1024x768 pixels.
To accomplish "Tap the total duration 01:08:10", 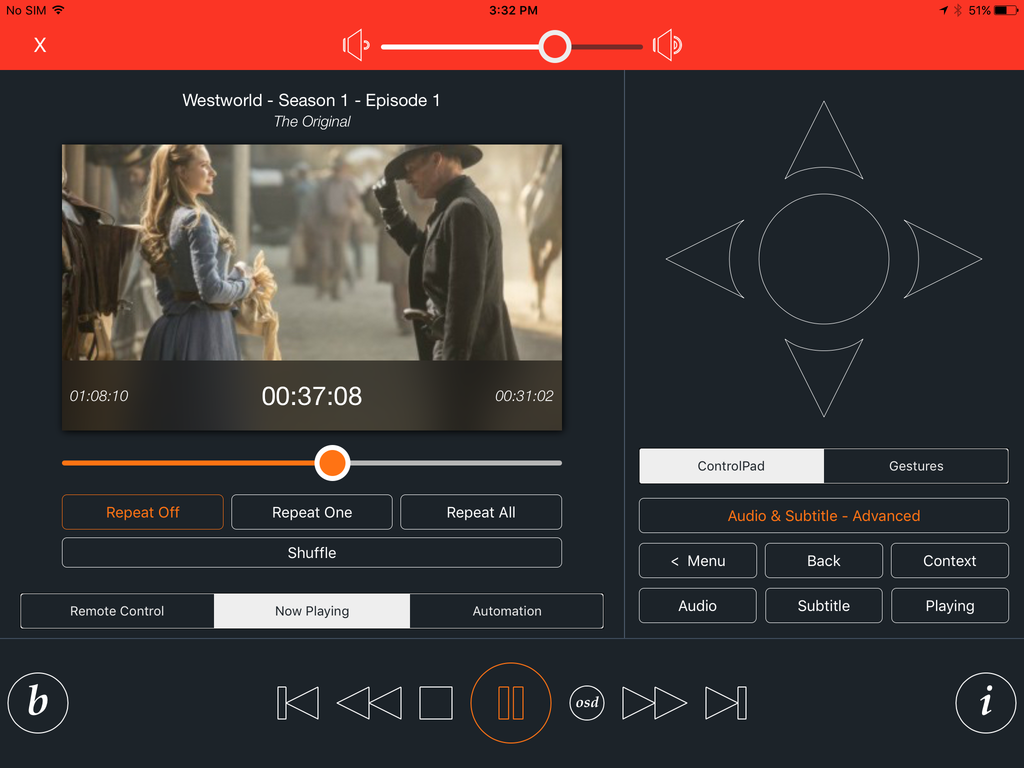I will pyautogui.click(x=99, y=396).
